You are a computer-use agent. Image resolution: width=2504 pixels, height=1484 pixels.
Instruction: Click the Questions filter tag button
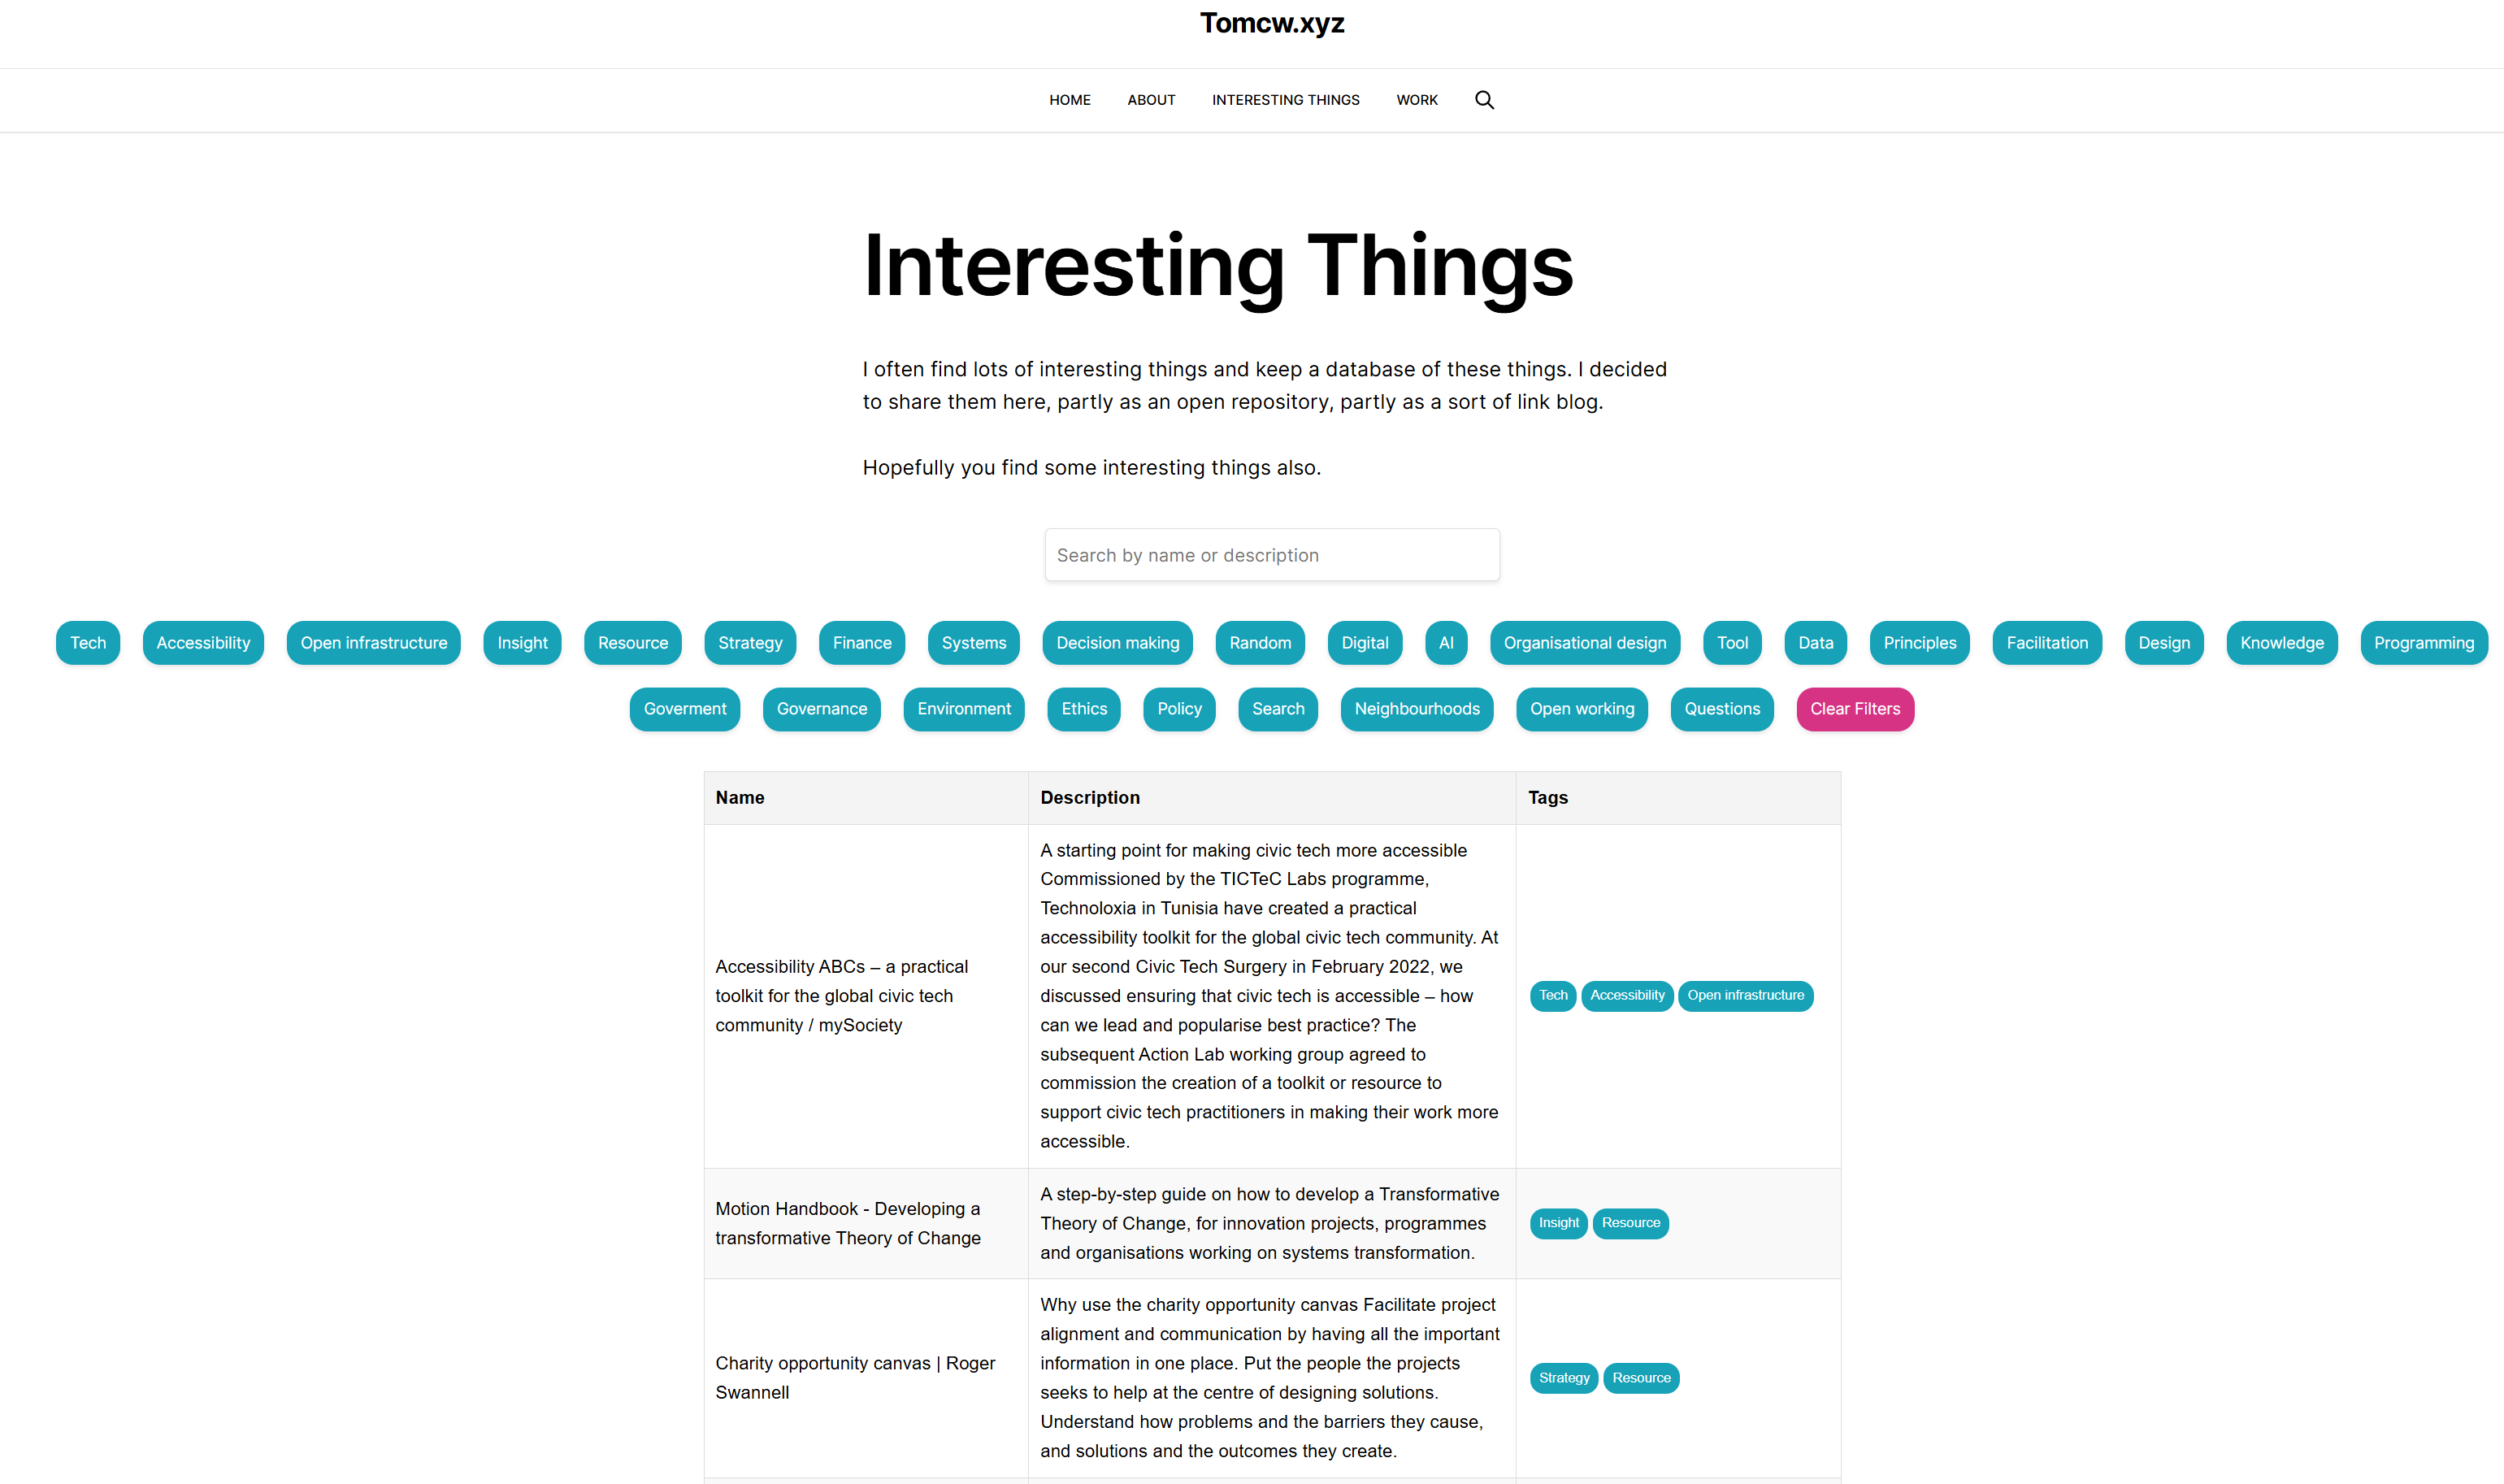(x=1721, y=709)
